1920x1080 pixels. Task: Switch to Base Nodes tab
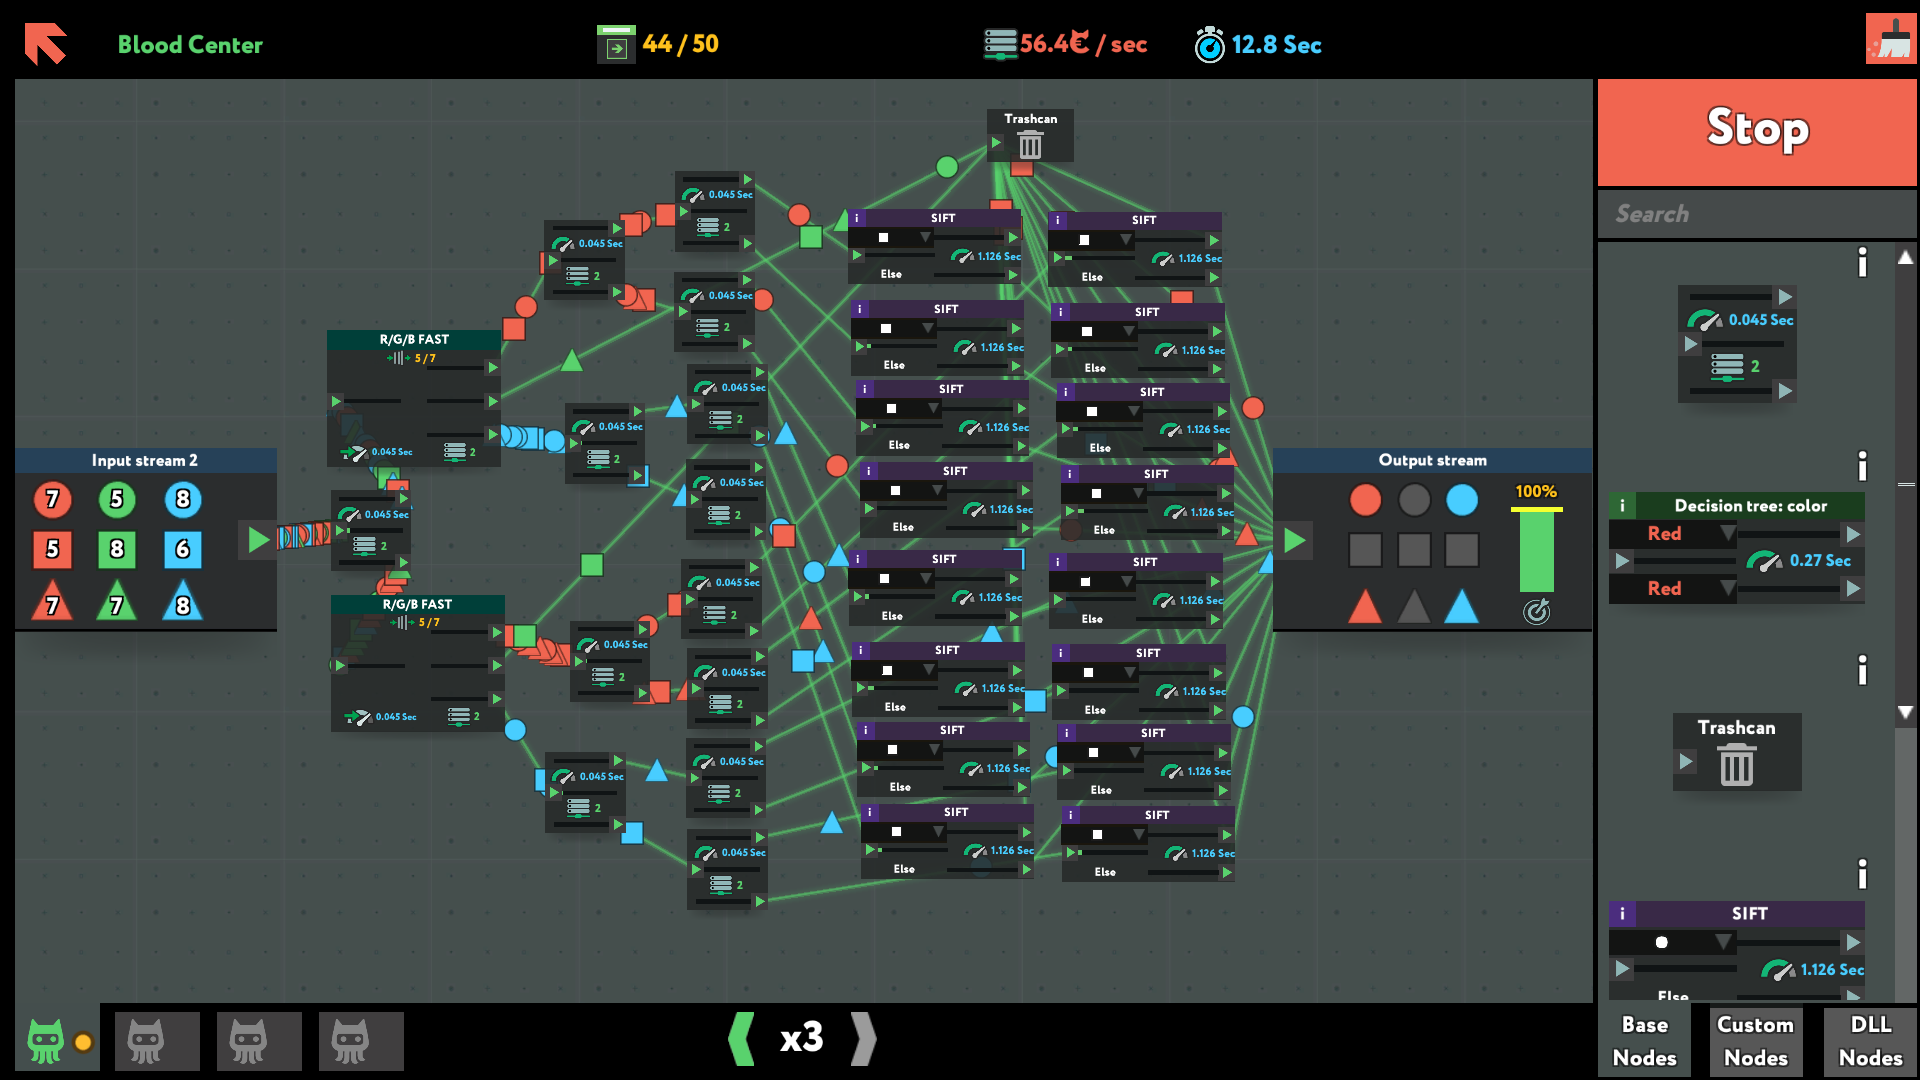pos(1644,1041)
